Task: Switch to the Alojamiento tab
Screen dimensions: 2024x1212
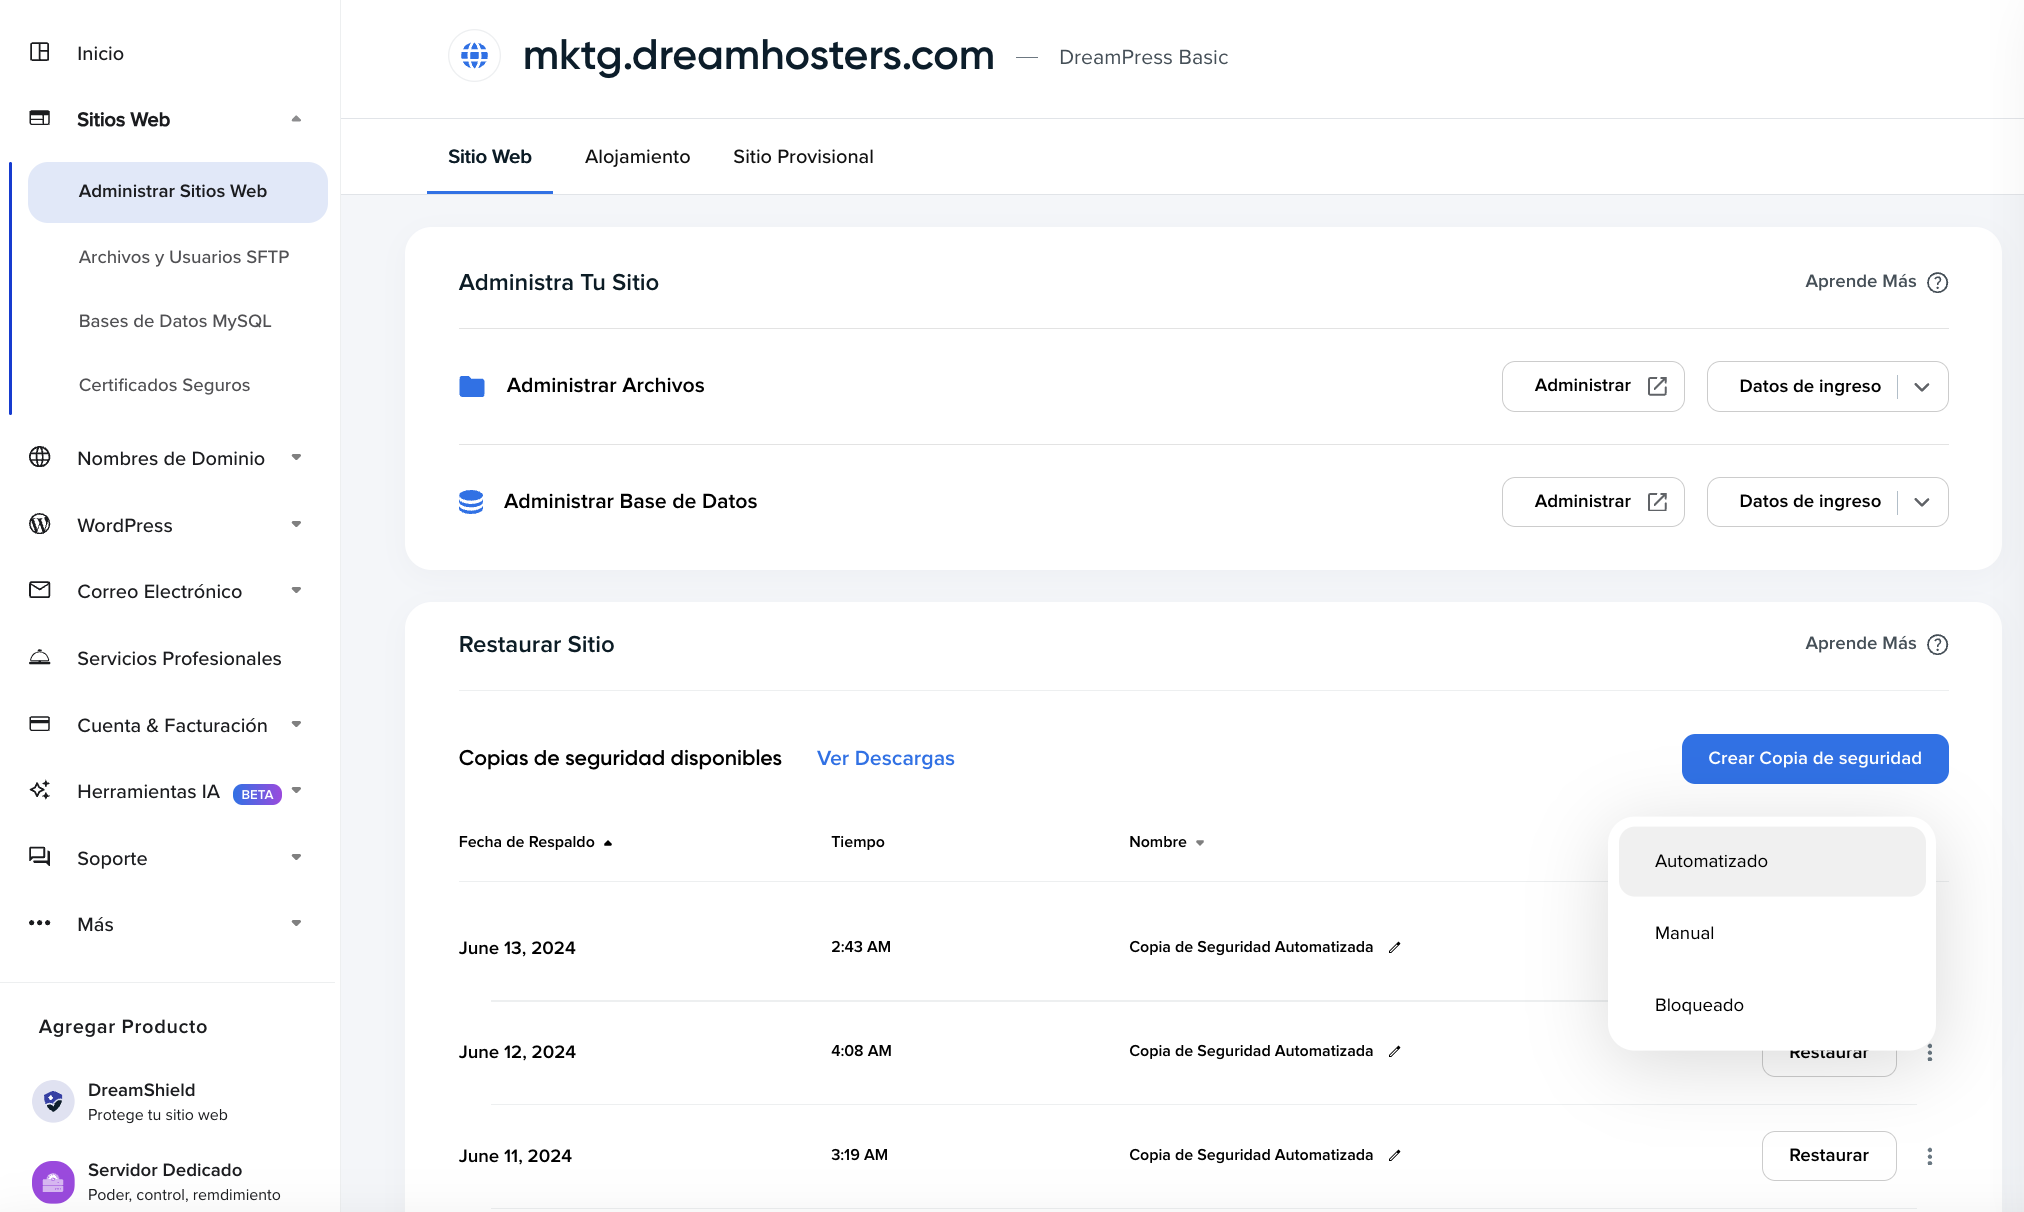Action: coord(637,156)
